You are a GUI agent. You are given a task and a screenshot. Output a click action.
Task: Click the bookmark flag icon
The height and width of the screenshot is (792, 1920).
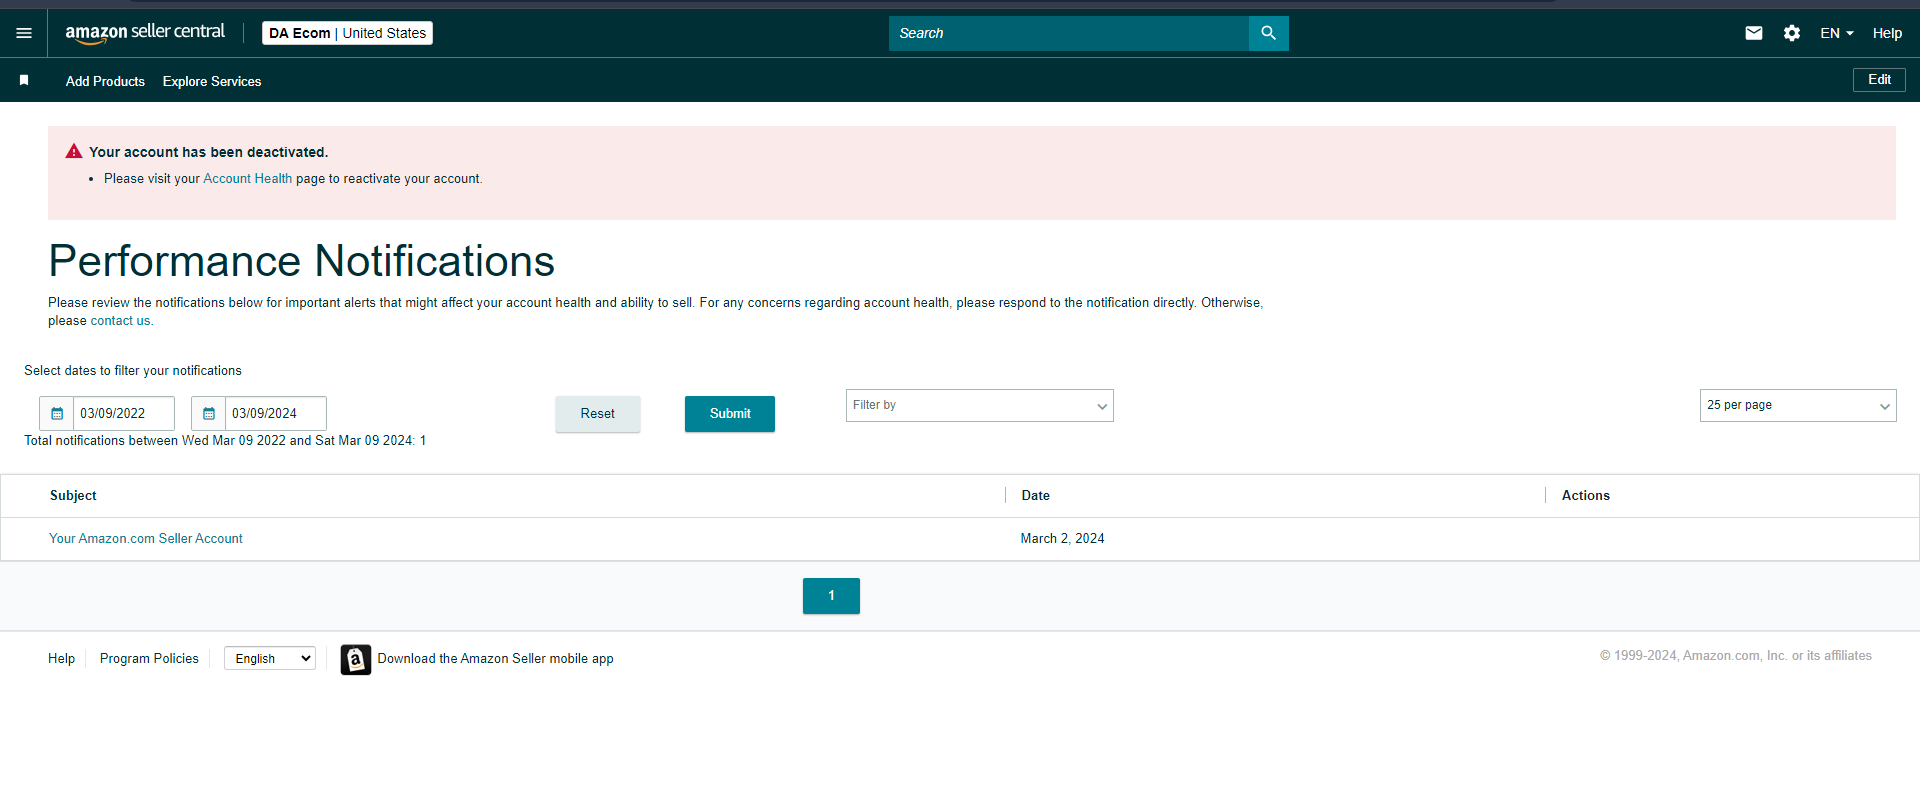pos(24,80)
